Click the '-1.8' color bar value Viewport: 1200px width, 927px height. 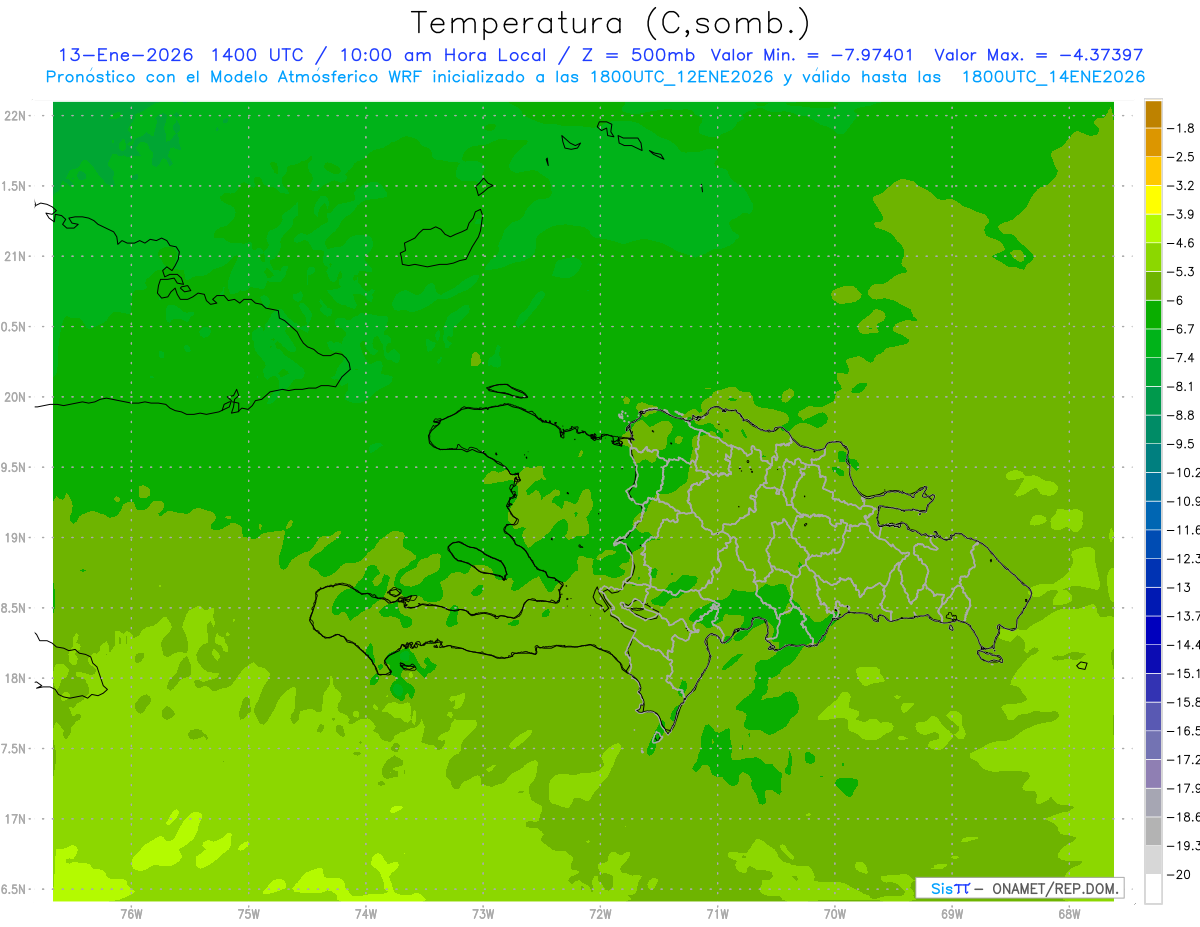[1181, 129]
